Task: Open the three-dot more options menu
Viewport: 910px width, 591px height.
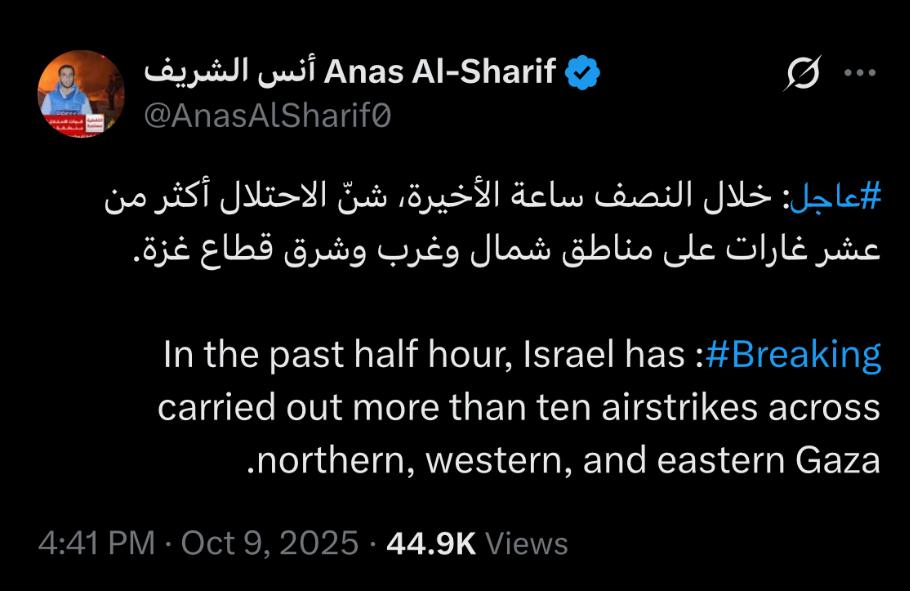Action: coord(860,73)
